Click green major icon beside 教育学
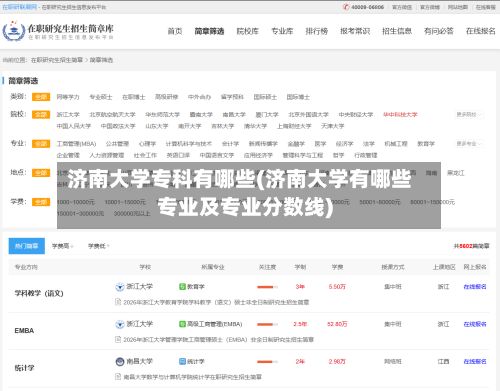The image size is (500, 391). (182, 287)
